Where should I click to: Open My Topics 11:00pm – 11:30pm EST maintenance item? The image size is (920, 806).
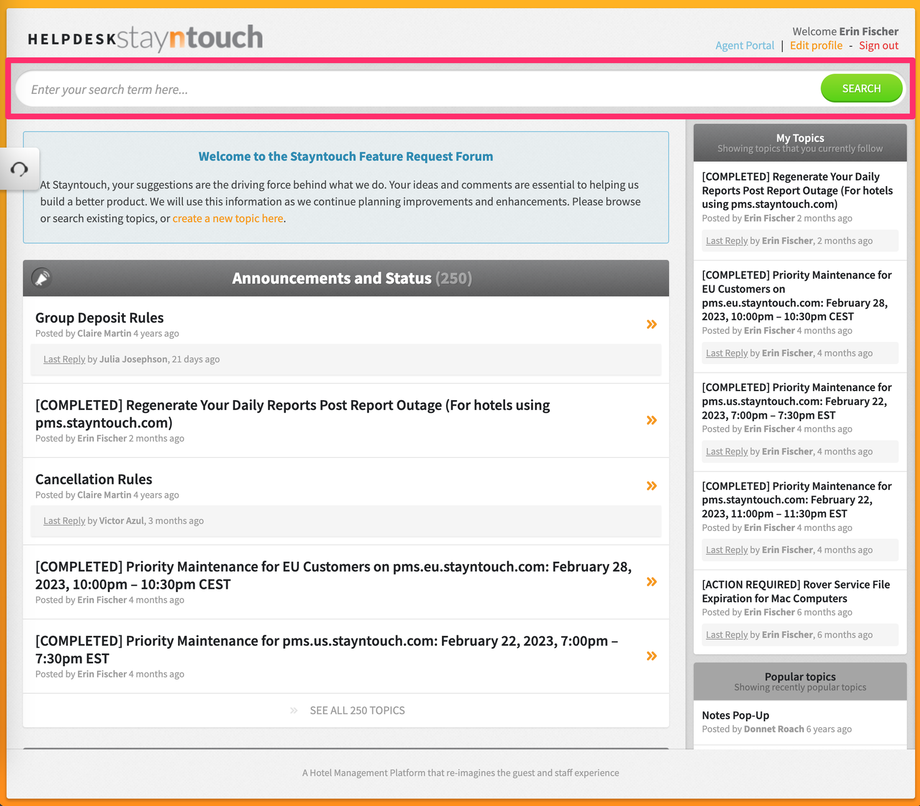796,500
